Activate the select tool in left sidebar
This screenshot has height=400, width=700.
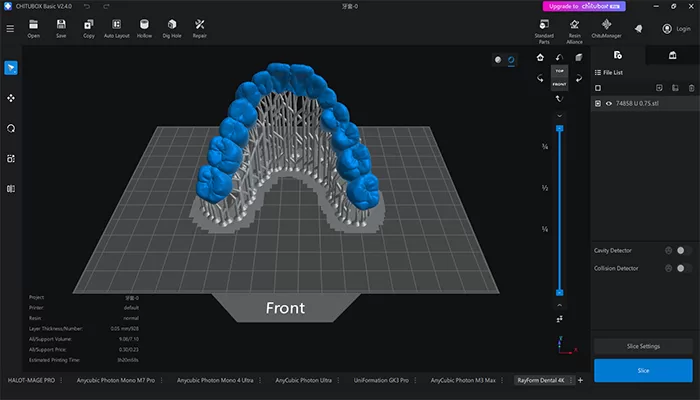pyautogui.click(x=11, y=68)
